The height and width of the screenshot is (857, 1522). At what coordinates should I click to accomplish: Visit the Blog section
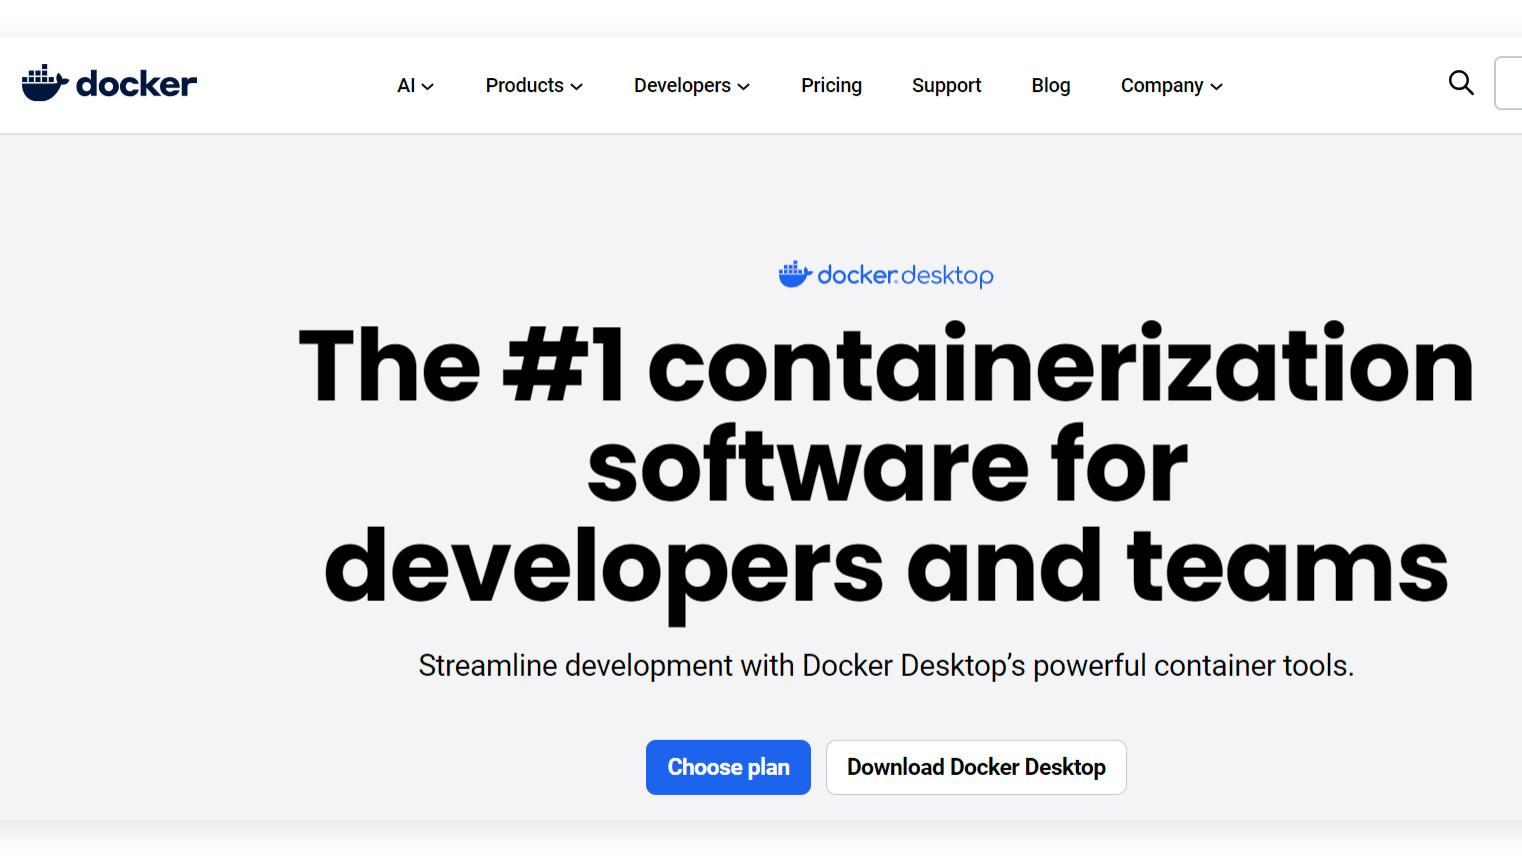point(1051,85)
